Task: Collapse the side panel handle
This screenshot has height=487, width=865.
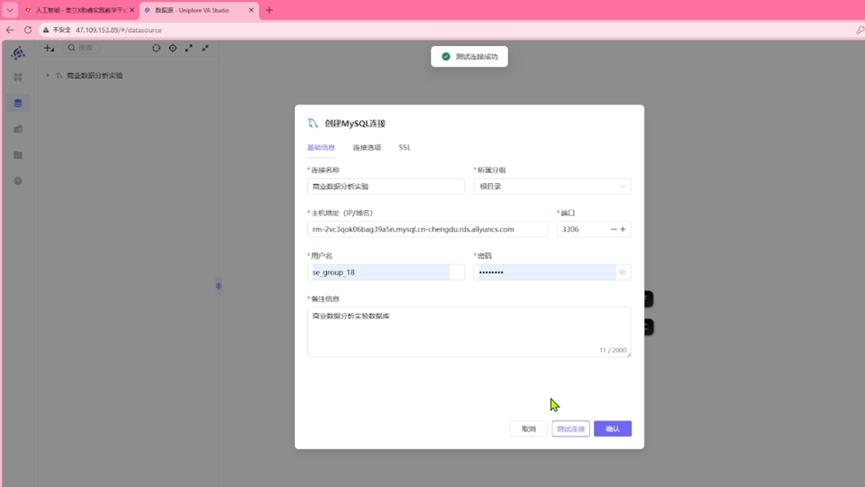Action: pyautogui.click(x=218, y=286)
